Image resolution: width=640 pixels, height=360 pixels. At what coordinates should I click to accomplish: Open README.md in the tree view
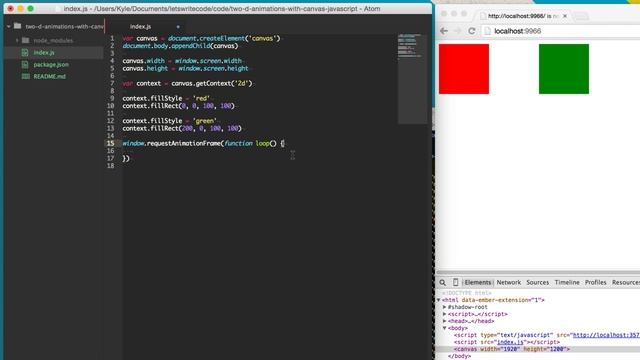[49, 76]
